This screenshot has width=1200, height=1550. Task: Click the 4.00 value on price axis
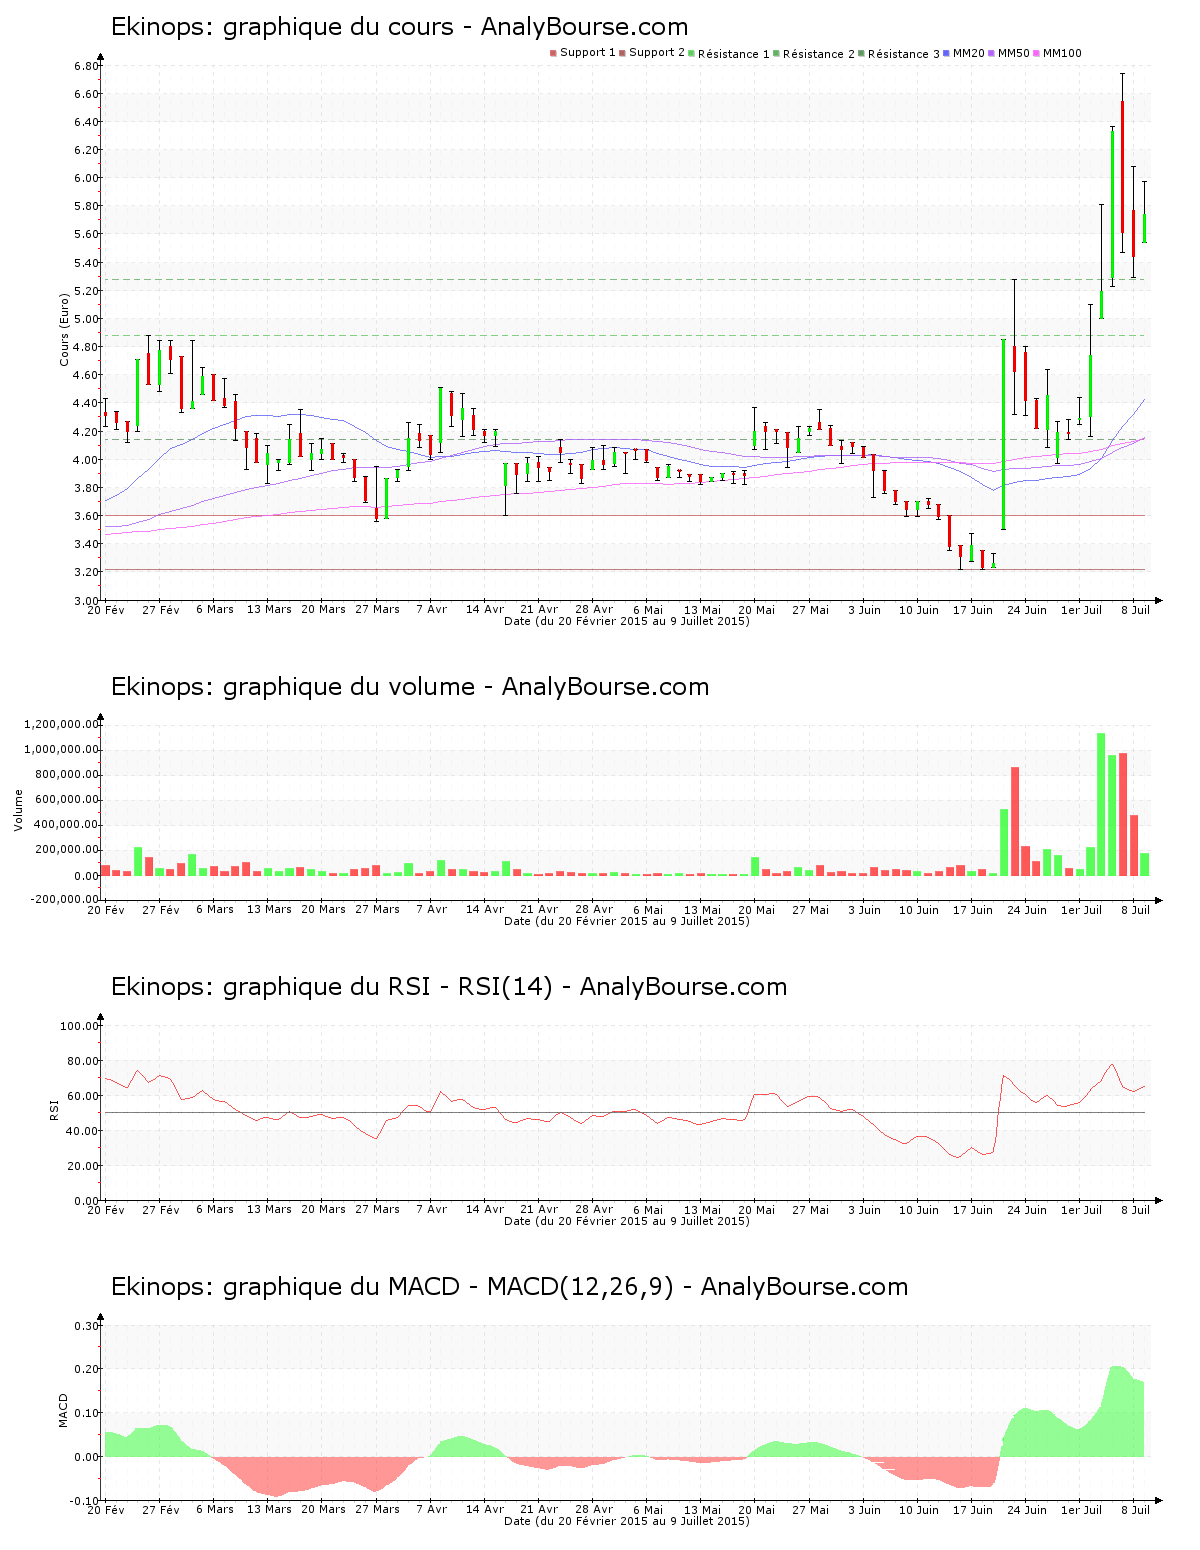(x=86, y=460)
